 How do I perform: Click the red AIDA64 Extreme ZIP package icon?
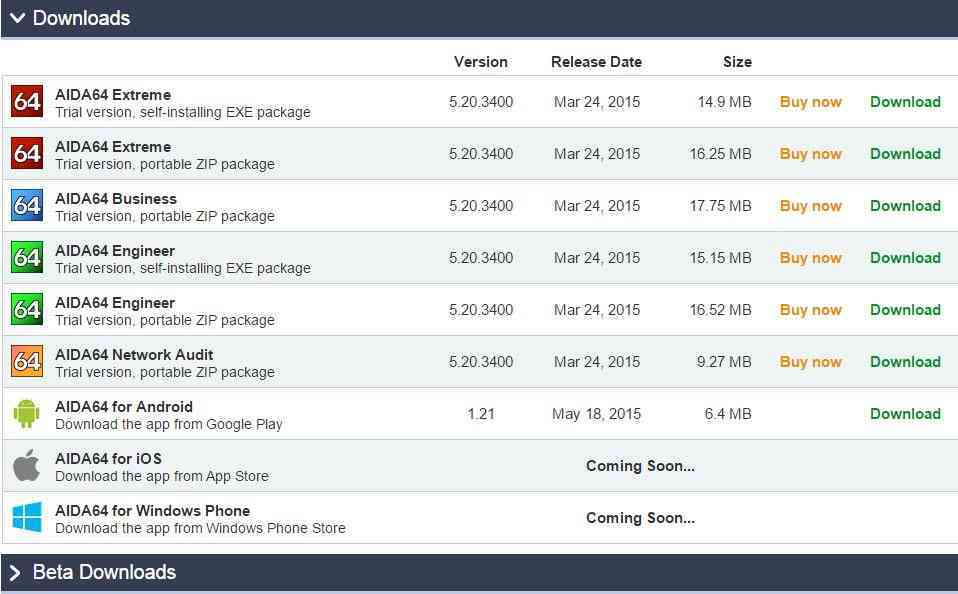(27, 154)
